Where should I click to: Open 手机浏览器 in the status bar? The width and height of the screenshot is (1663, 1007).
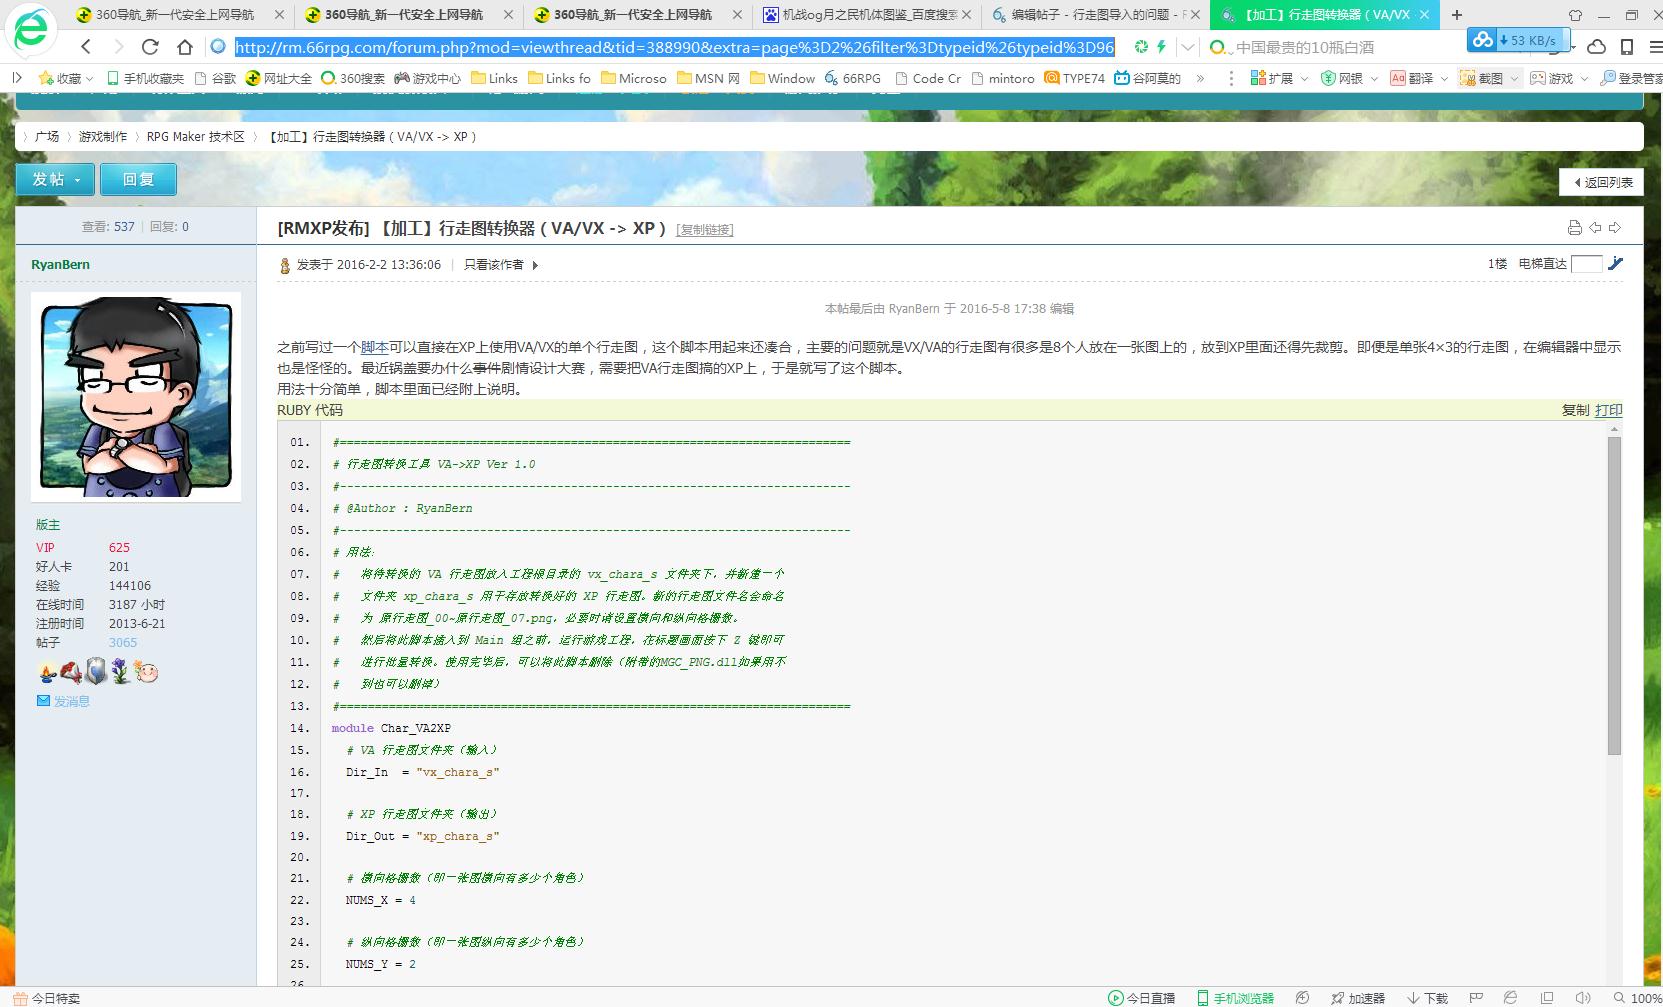click(x=1236, y=998)
